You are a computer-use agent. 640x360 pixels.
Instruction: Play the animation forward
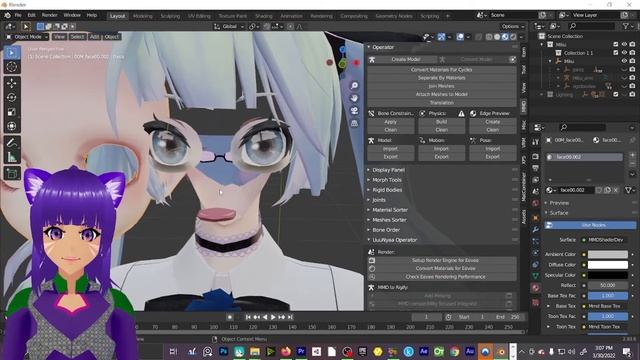click(x=273, y=317)
